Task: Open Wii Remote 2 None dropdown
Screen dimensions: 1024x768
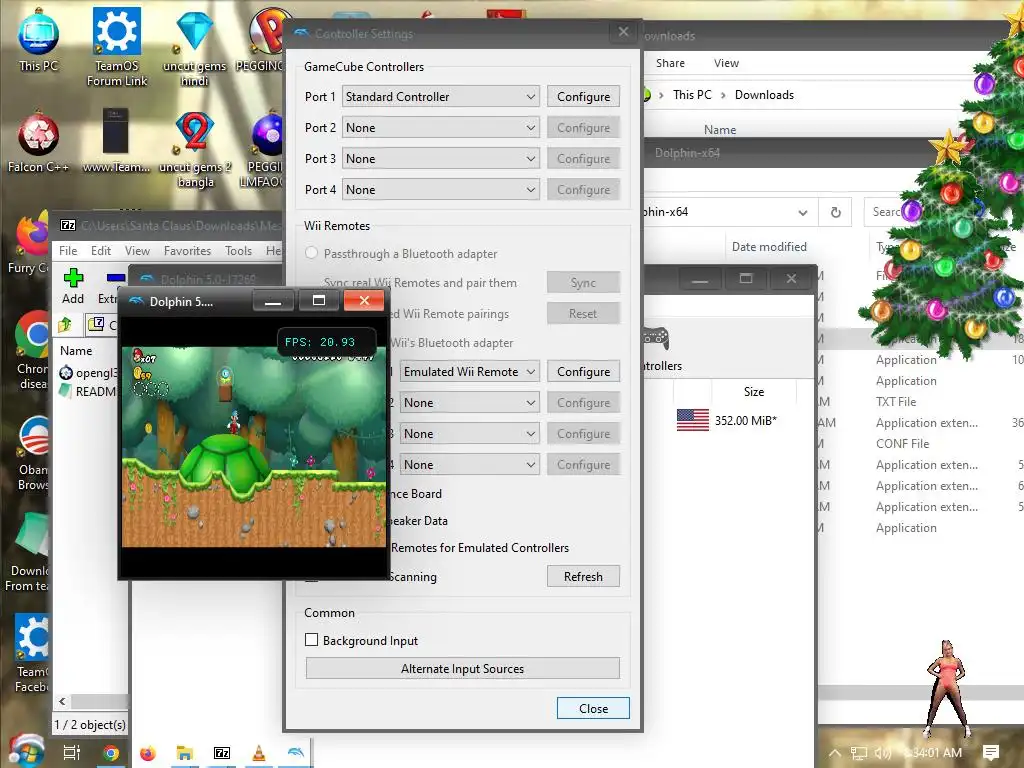Action: pos(470,403)
